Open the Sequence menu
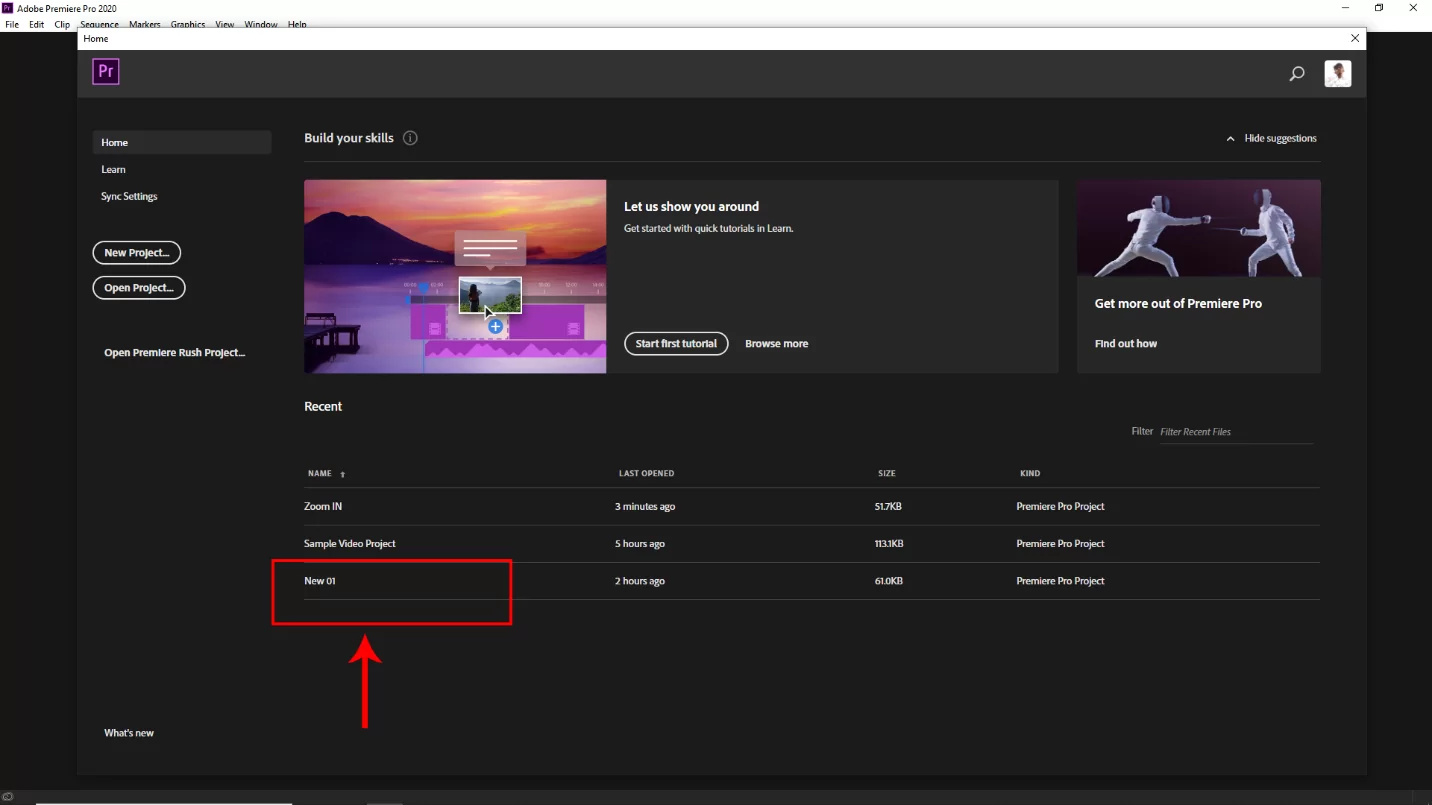 (x=99, y=24)
